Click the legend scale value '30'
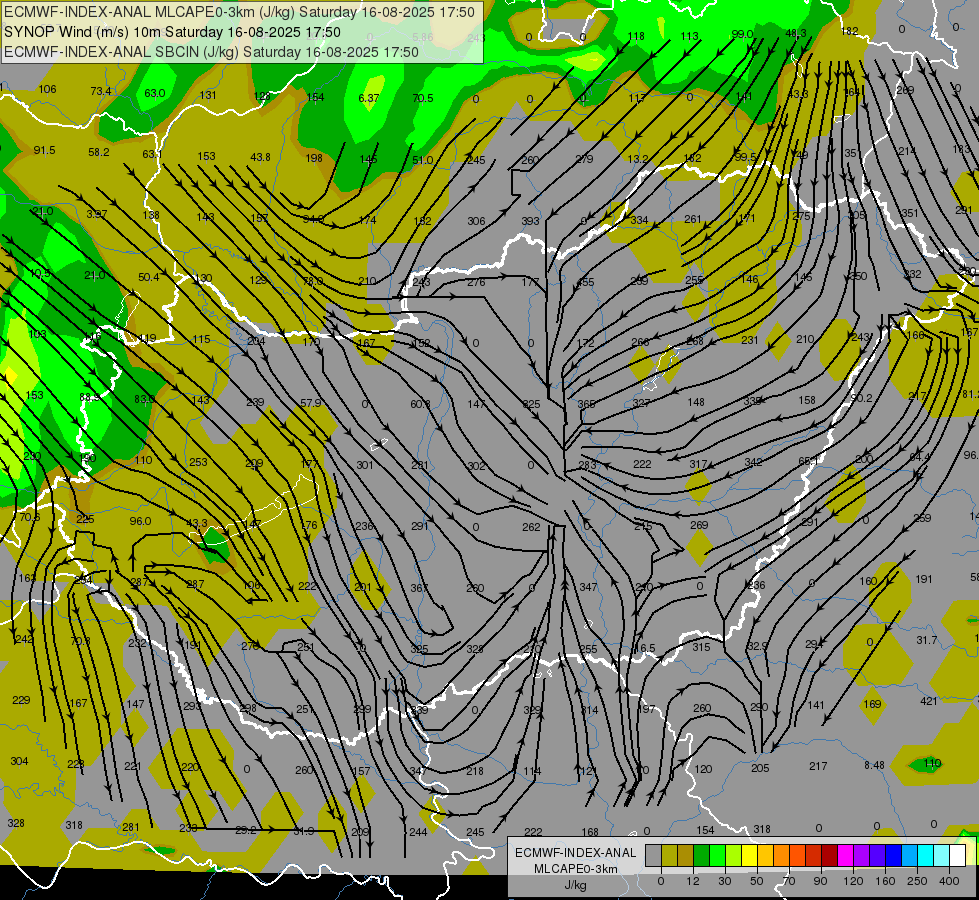Screen dimensions: 979x900 (x=725, y=881)
